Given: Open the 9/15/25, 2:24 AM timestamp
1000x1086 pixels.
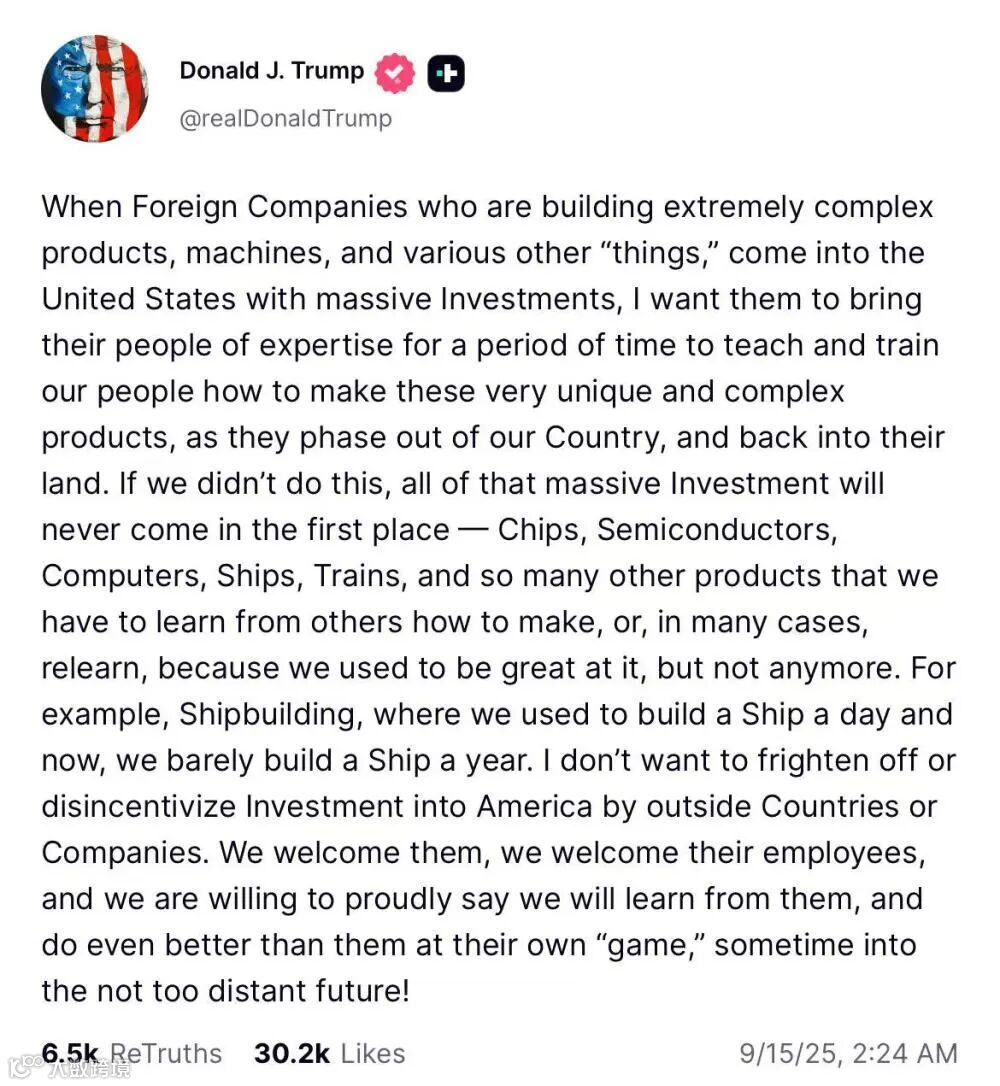Looking at the screenshot, I should [x=848, y=1053].
